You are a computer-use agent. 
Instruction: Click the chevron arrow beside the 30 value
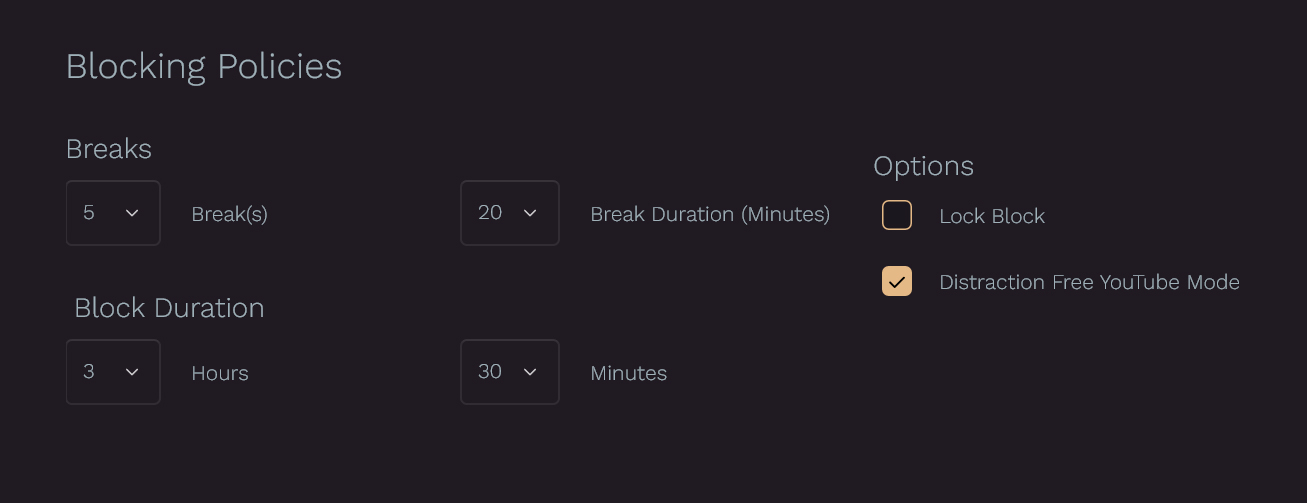point(530,372)
